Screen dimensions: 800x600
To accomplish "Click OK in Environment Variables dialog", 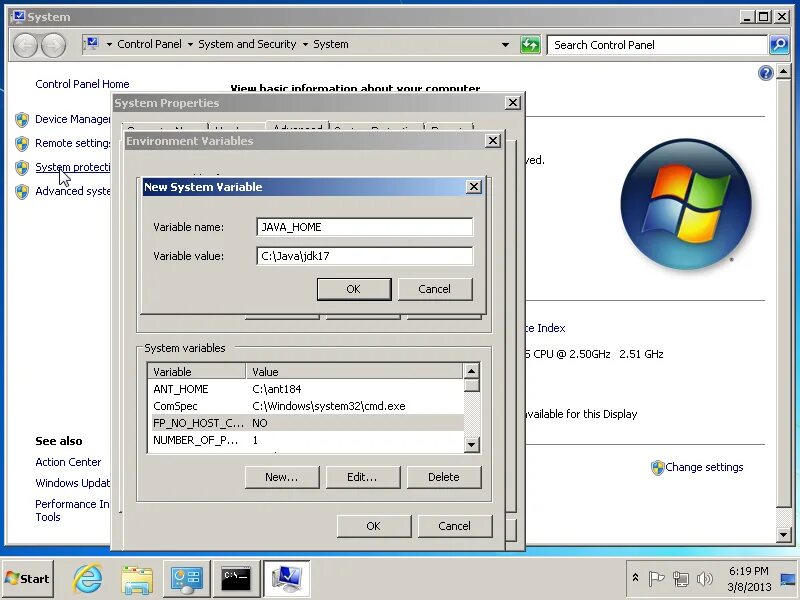I will pyautogui.click(x=373, y=526).
